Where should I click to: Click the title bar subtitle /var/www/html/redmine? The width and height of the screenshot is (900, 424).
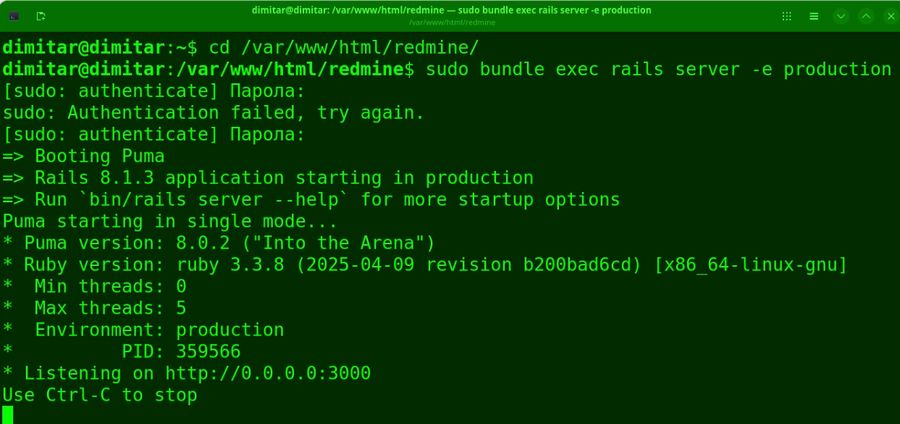pos(452,22)
